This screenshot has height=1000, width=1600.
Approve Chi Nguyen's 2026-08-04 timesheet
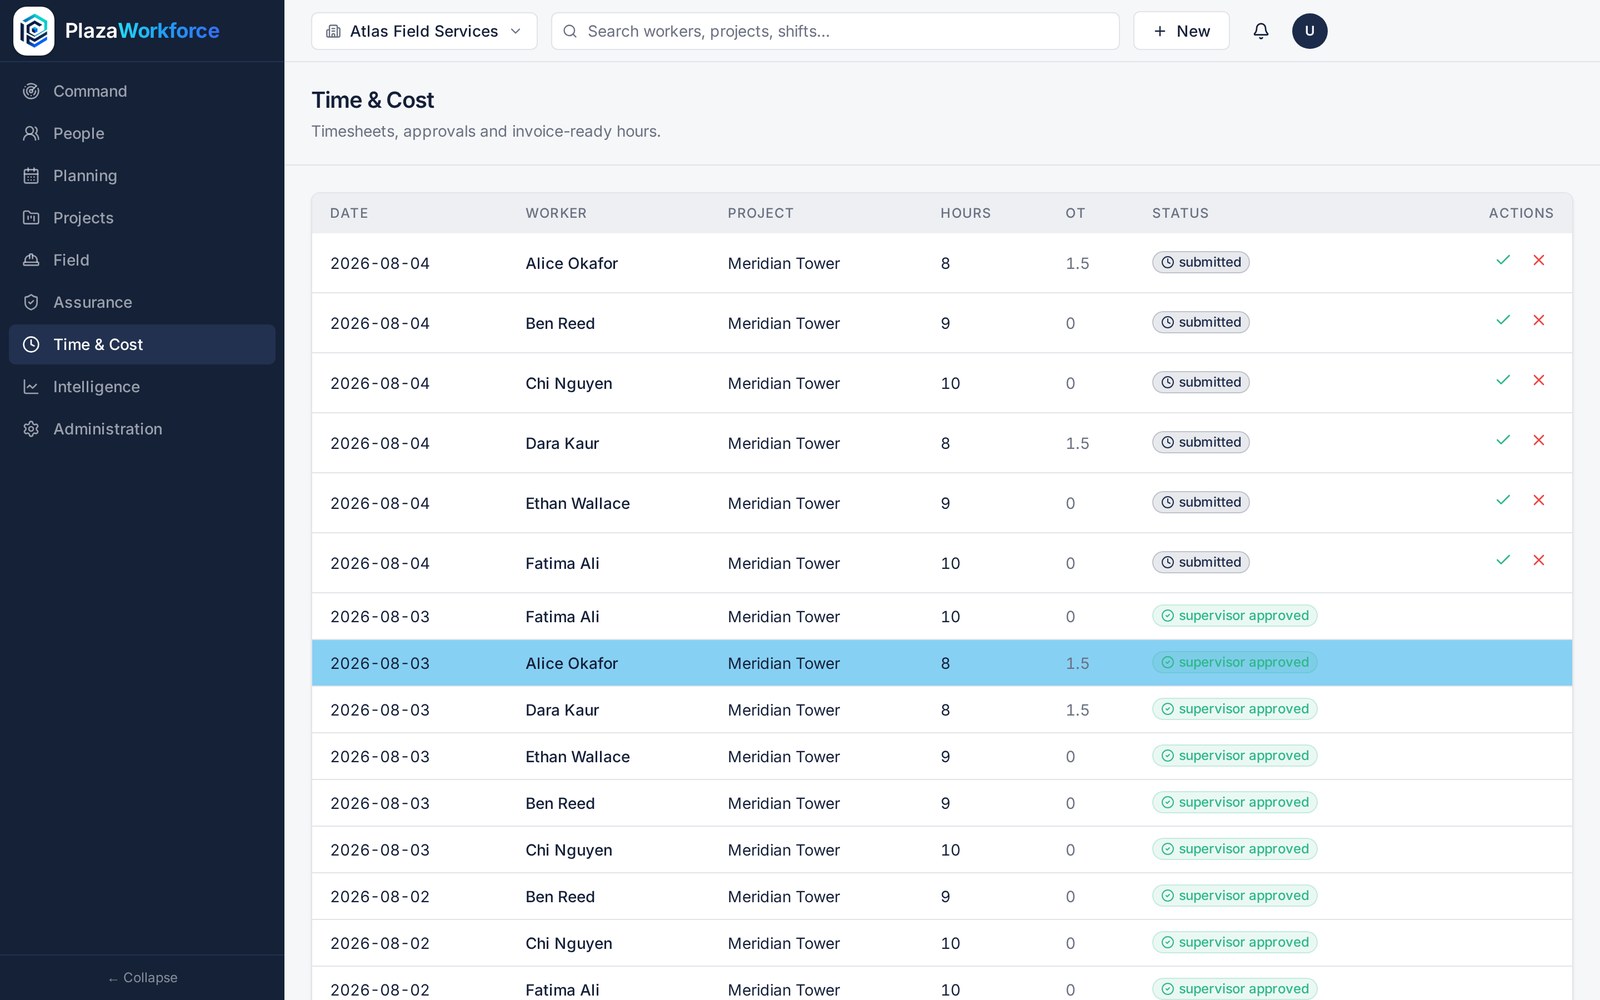coord(1503,380)
